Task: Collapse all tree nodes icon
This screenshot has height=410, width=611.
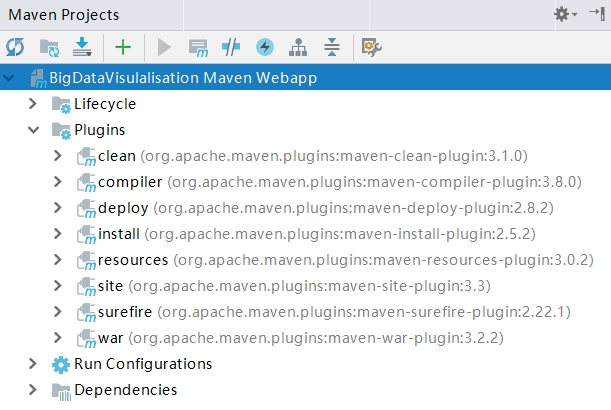Action: 332,47
